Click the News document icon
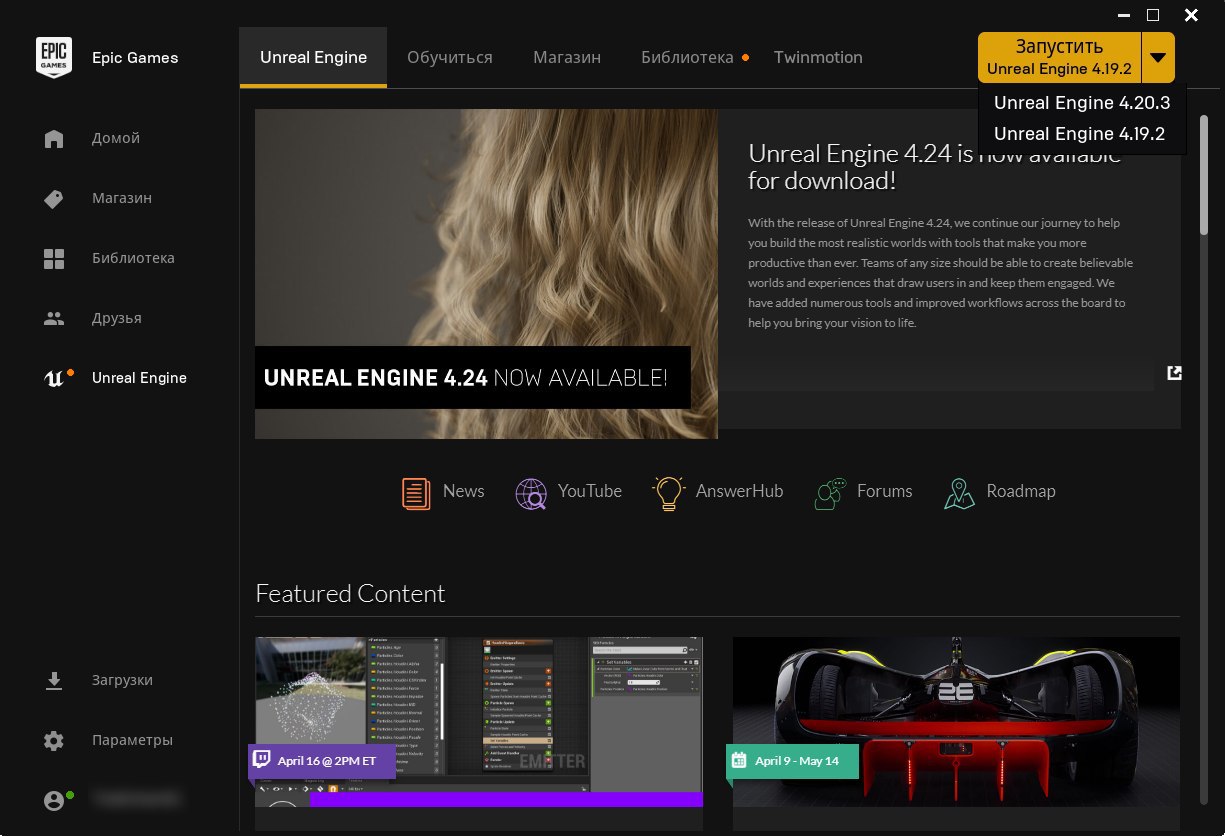The height and width of the screenshot is (836, 1225). (416, 492)
